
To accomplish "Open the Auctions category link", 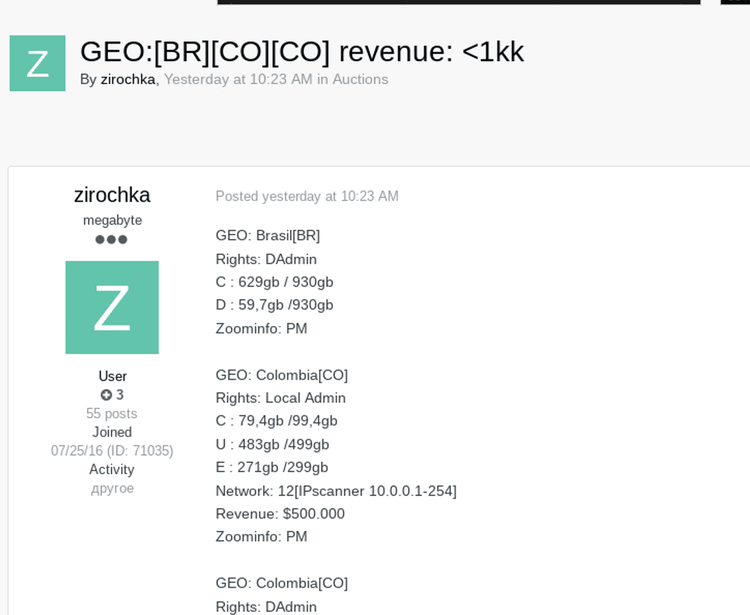I will [x=360, y=79].
